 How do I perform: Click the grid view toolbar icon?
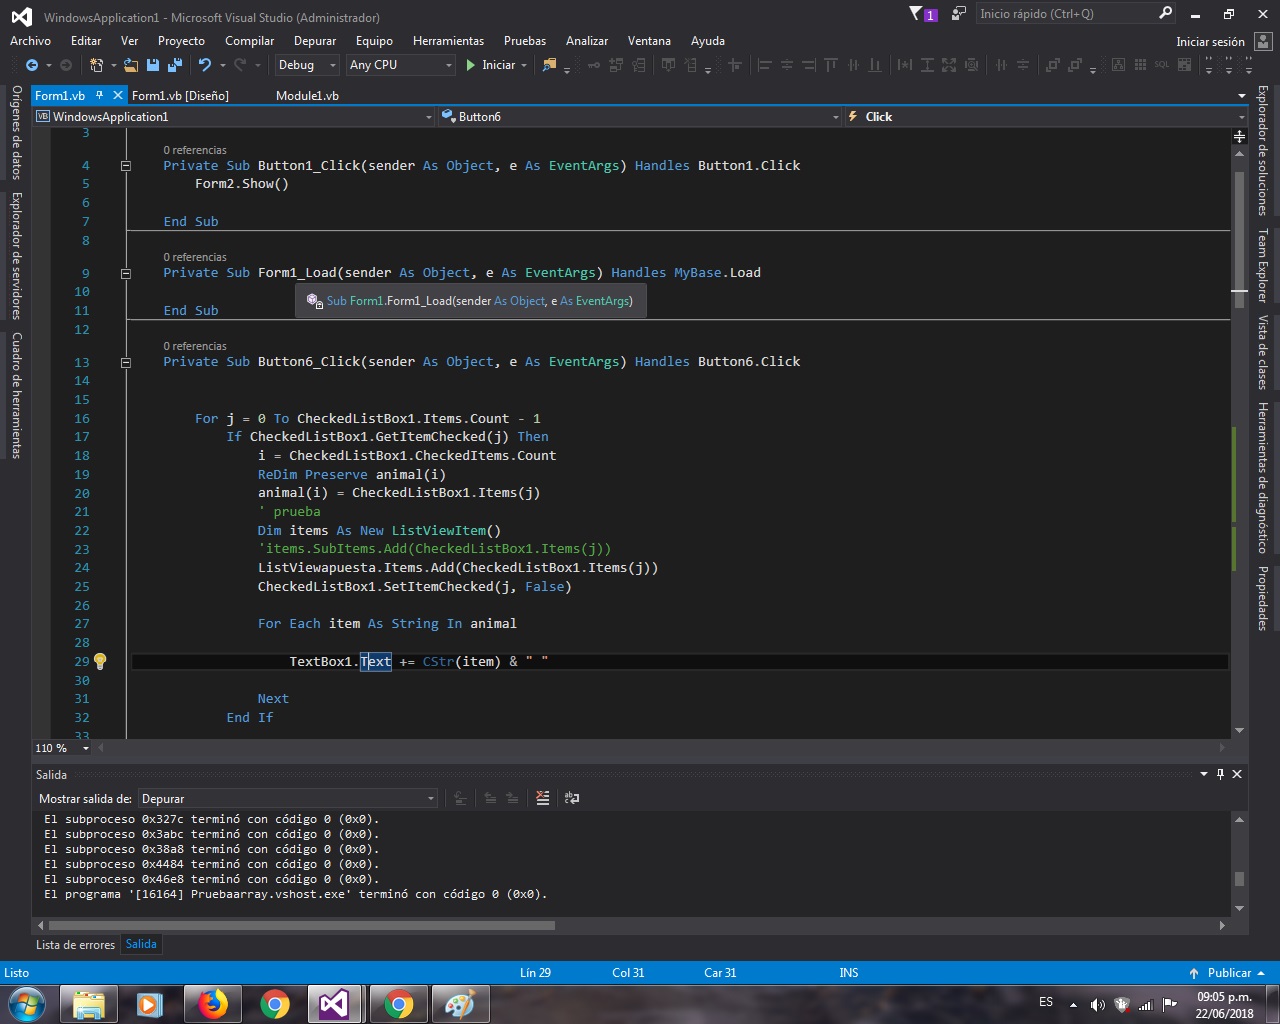[1140, 65]
